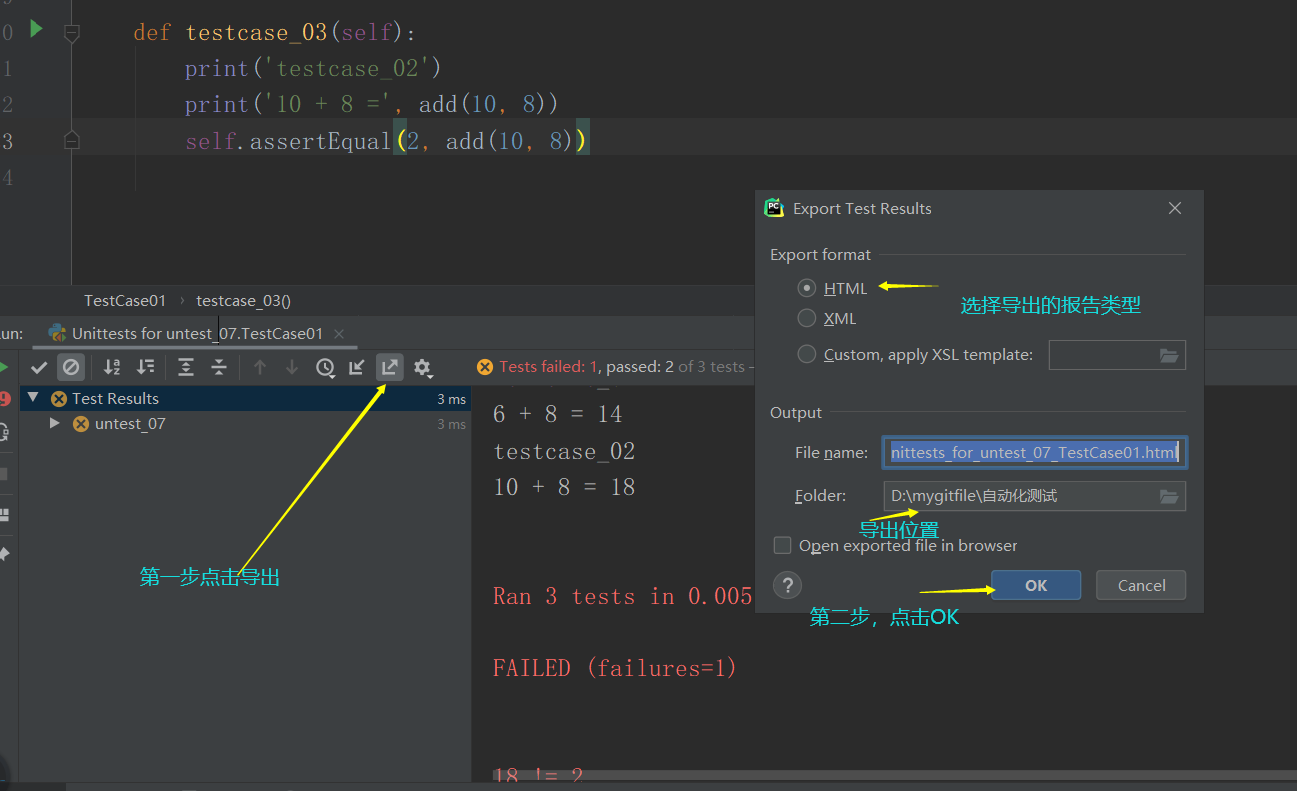Run testcase_03 from gutter arrow
1297x791 pixels.
[x=36, y=29]
